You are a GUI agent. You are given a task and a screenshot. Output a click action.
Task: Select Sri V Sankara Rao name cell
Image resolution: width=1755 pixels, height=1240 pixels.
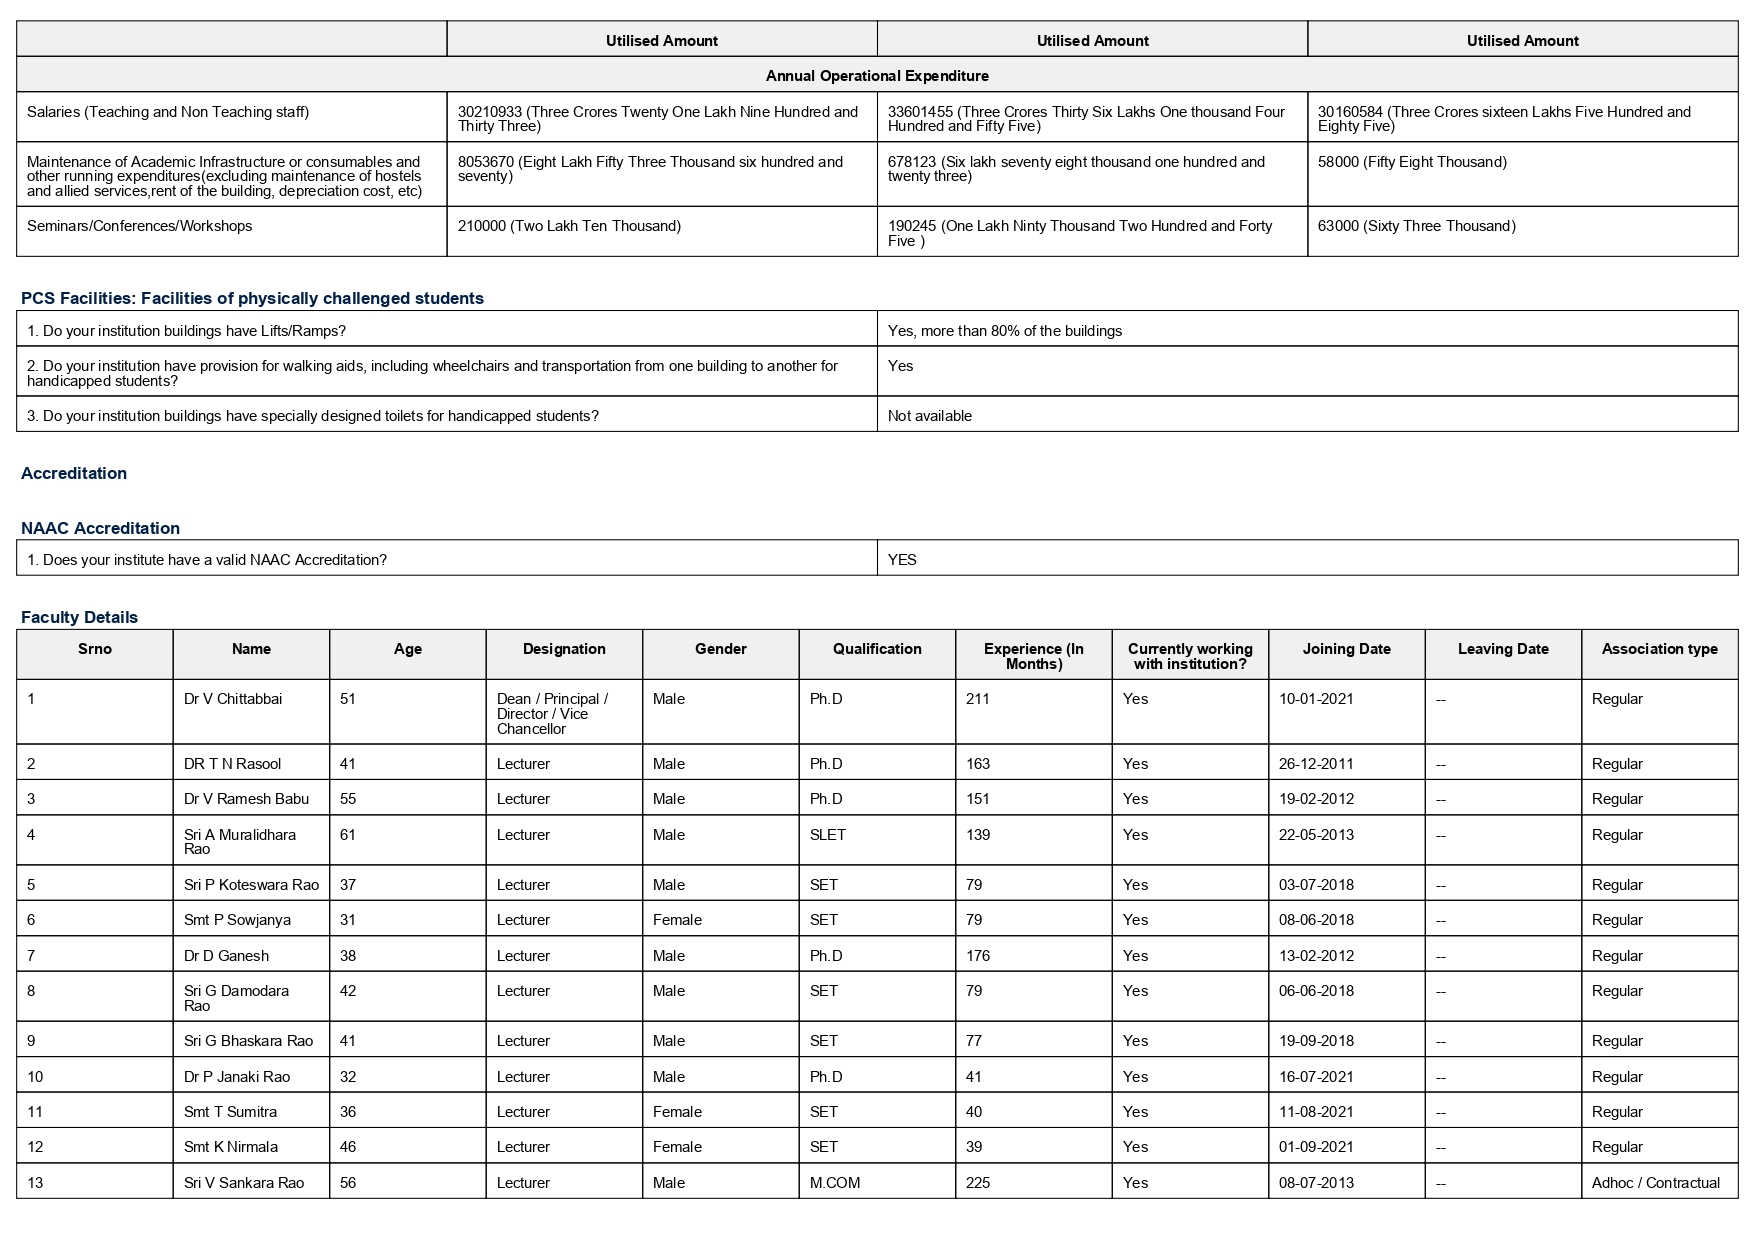244,1183
